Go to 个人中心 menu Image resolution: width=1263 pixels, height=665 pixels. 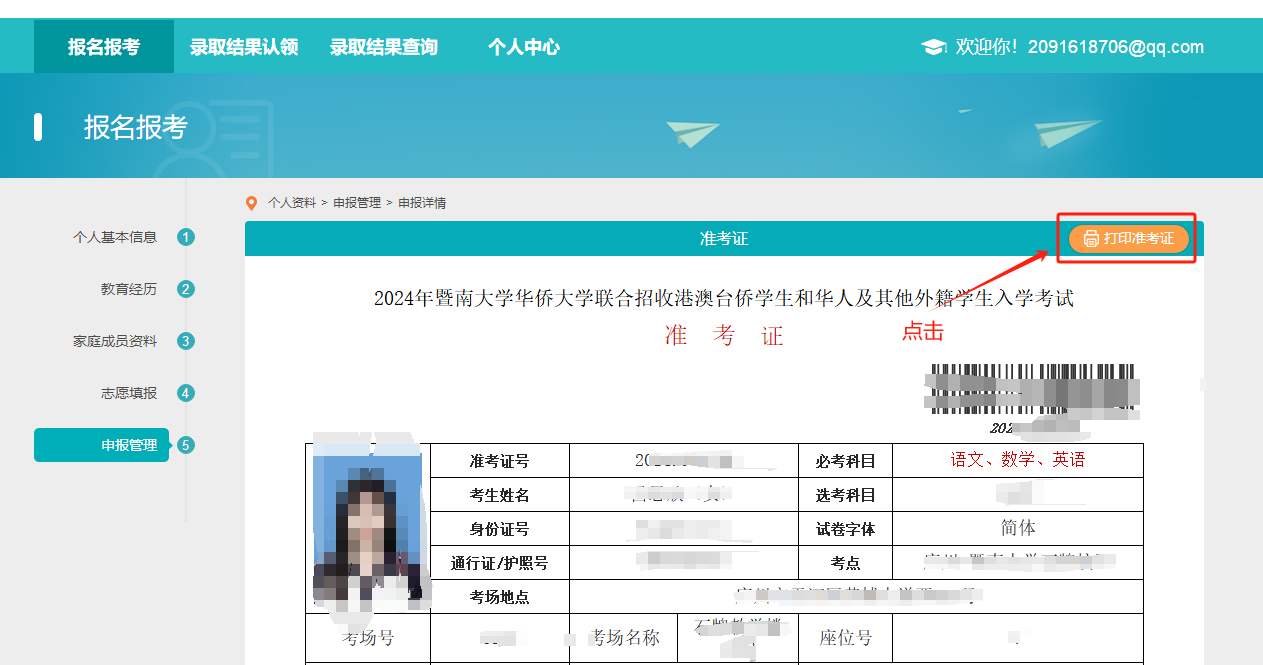coord(524,47)
